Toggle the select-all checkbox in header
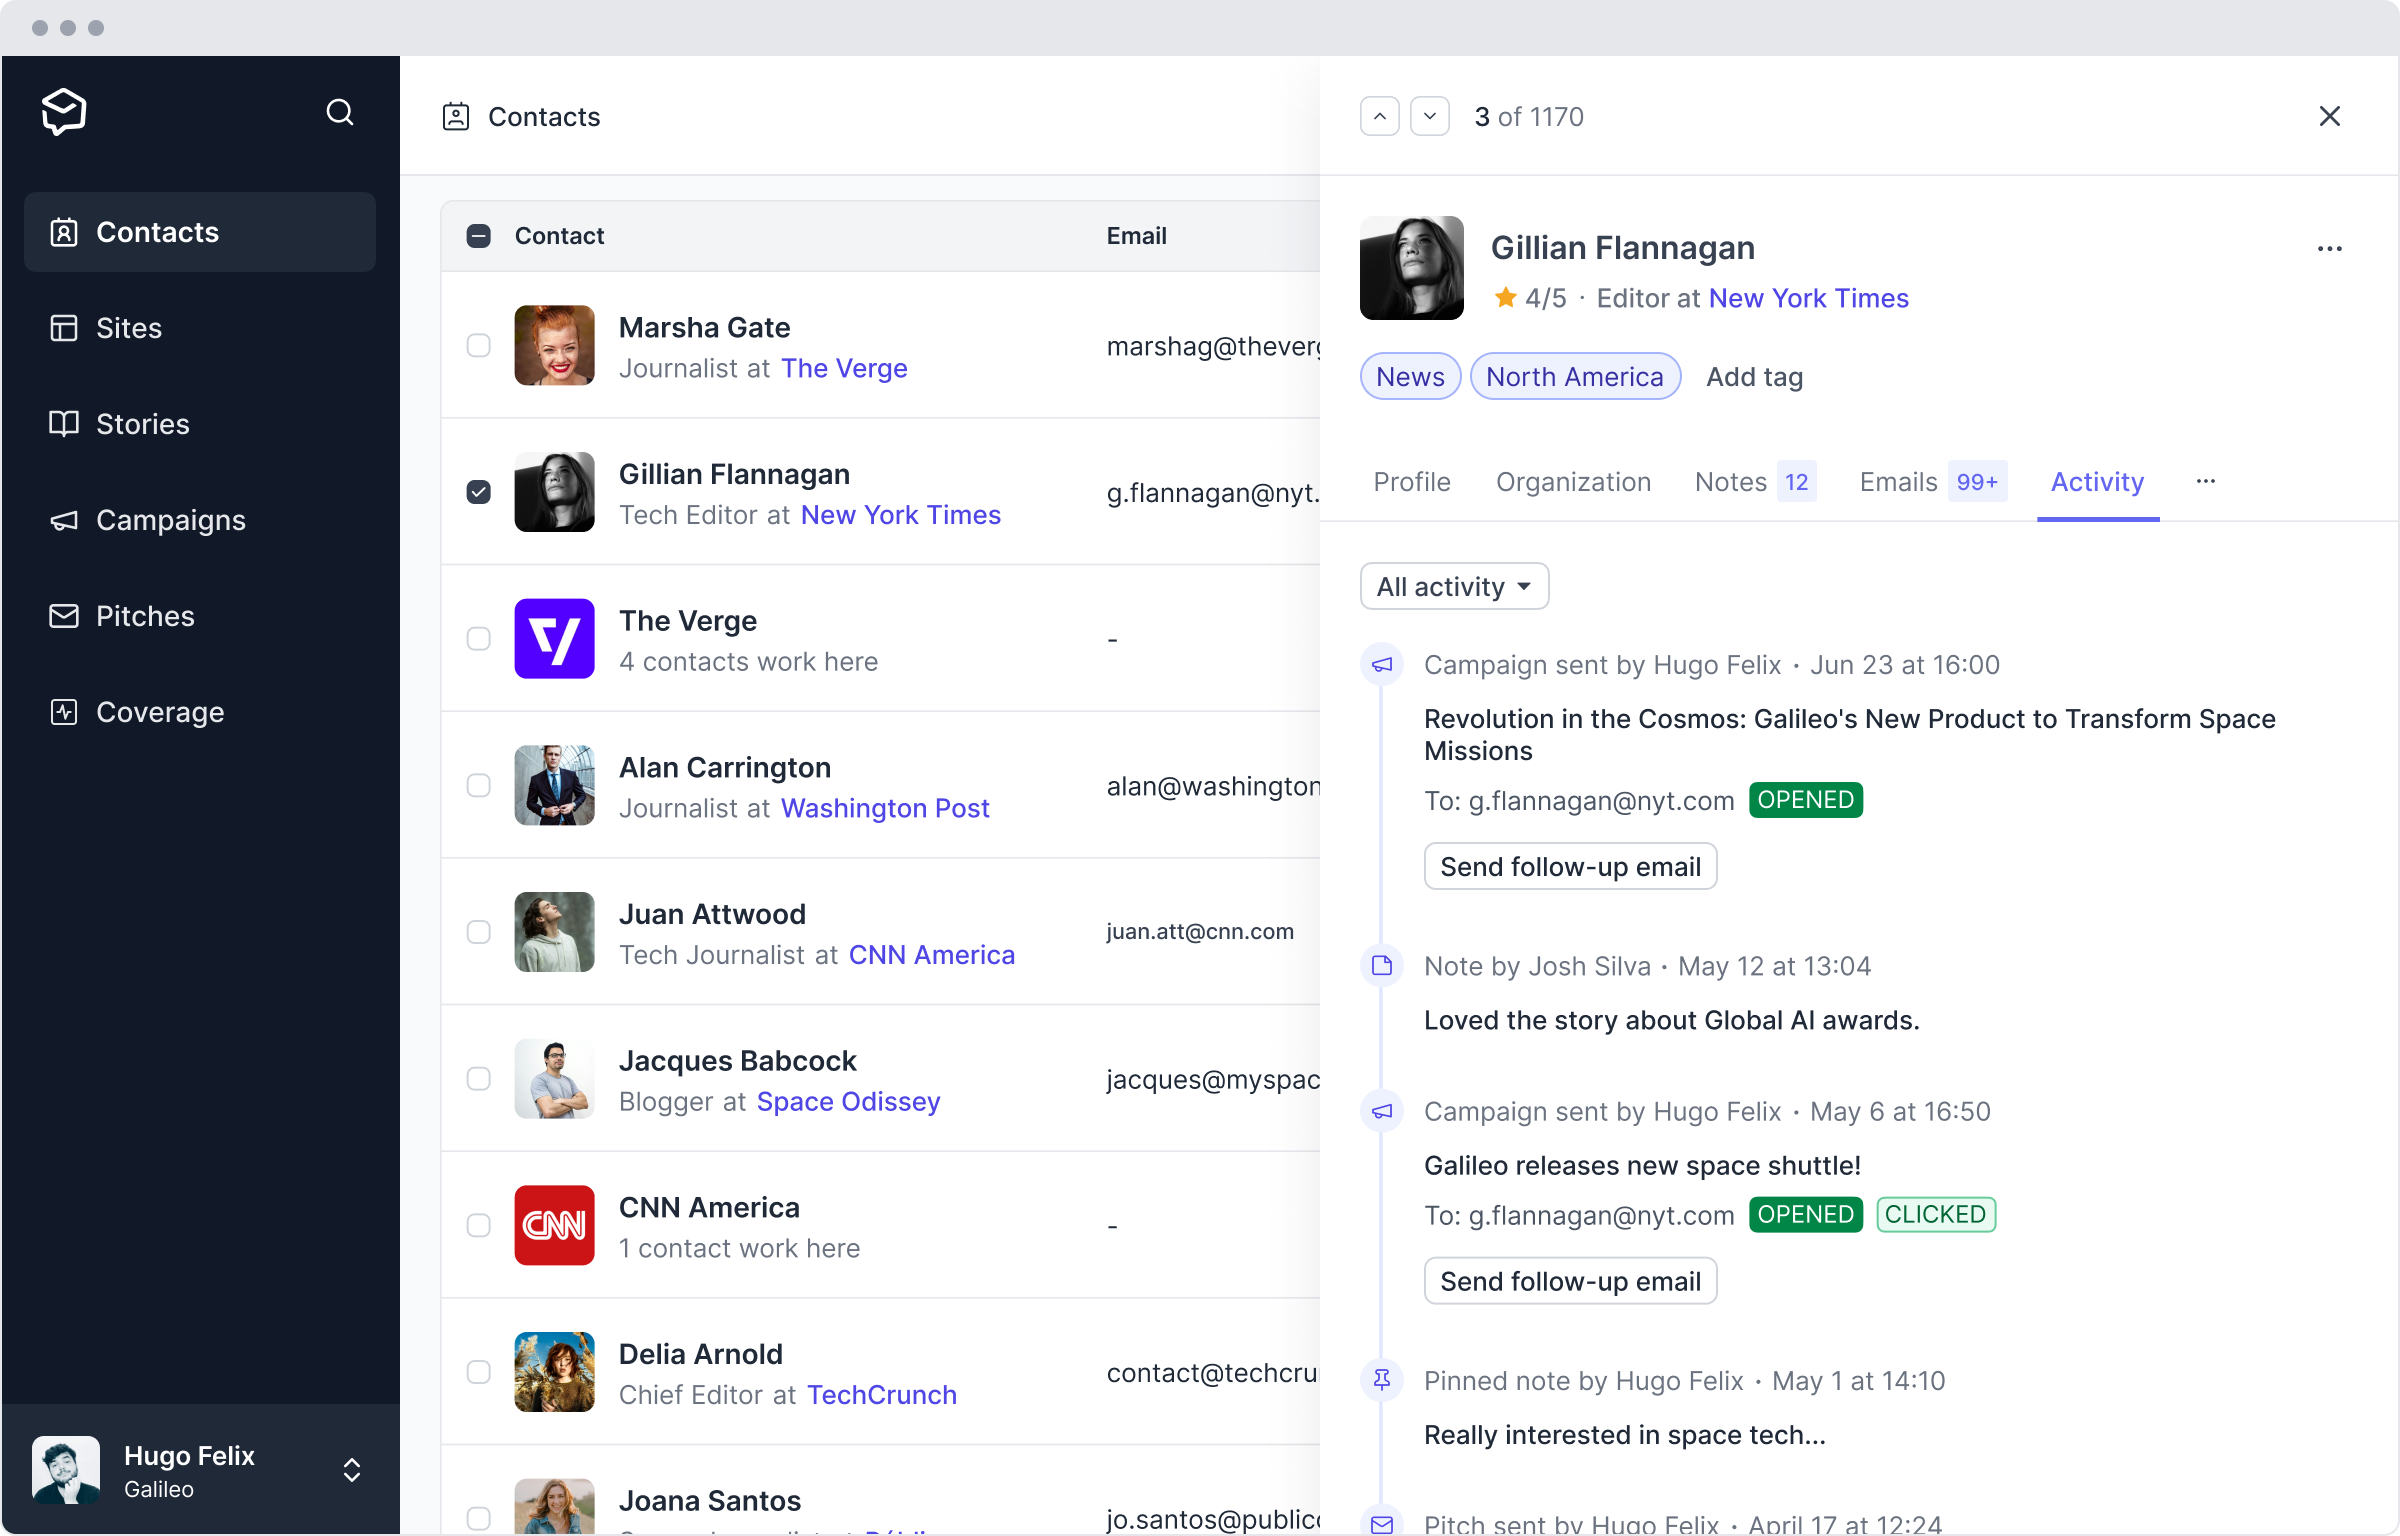Viewport: 2400px width, 1536px height. 479,236
